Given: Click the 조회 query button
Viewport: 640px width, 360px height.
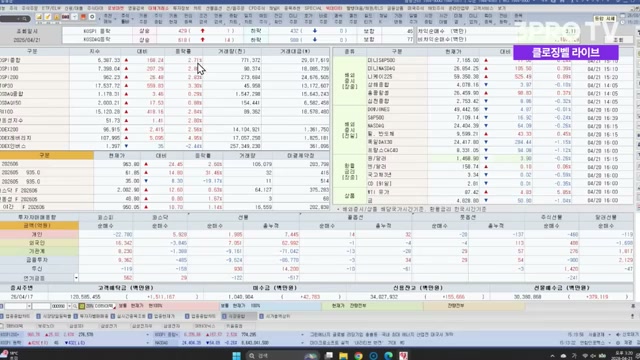Looking at the screenshot, I should [618, 40].
